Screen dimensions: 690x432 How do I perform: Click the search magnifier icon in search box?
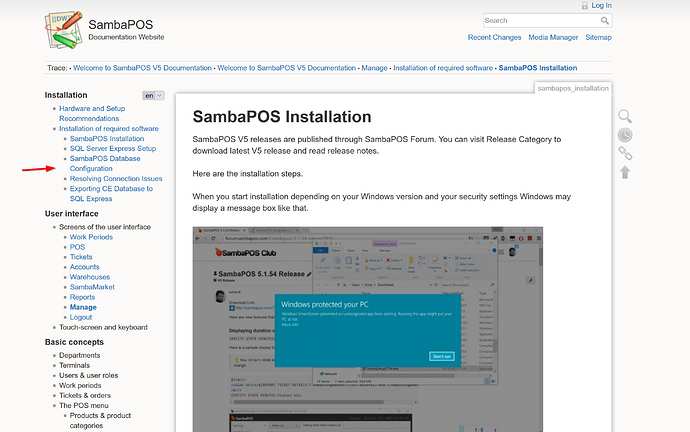click(605, 21)
